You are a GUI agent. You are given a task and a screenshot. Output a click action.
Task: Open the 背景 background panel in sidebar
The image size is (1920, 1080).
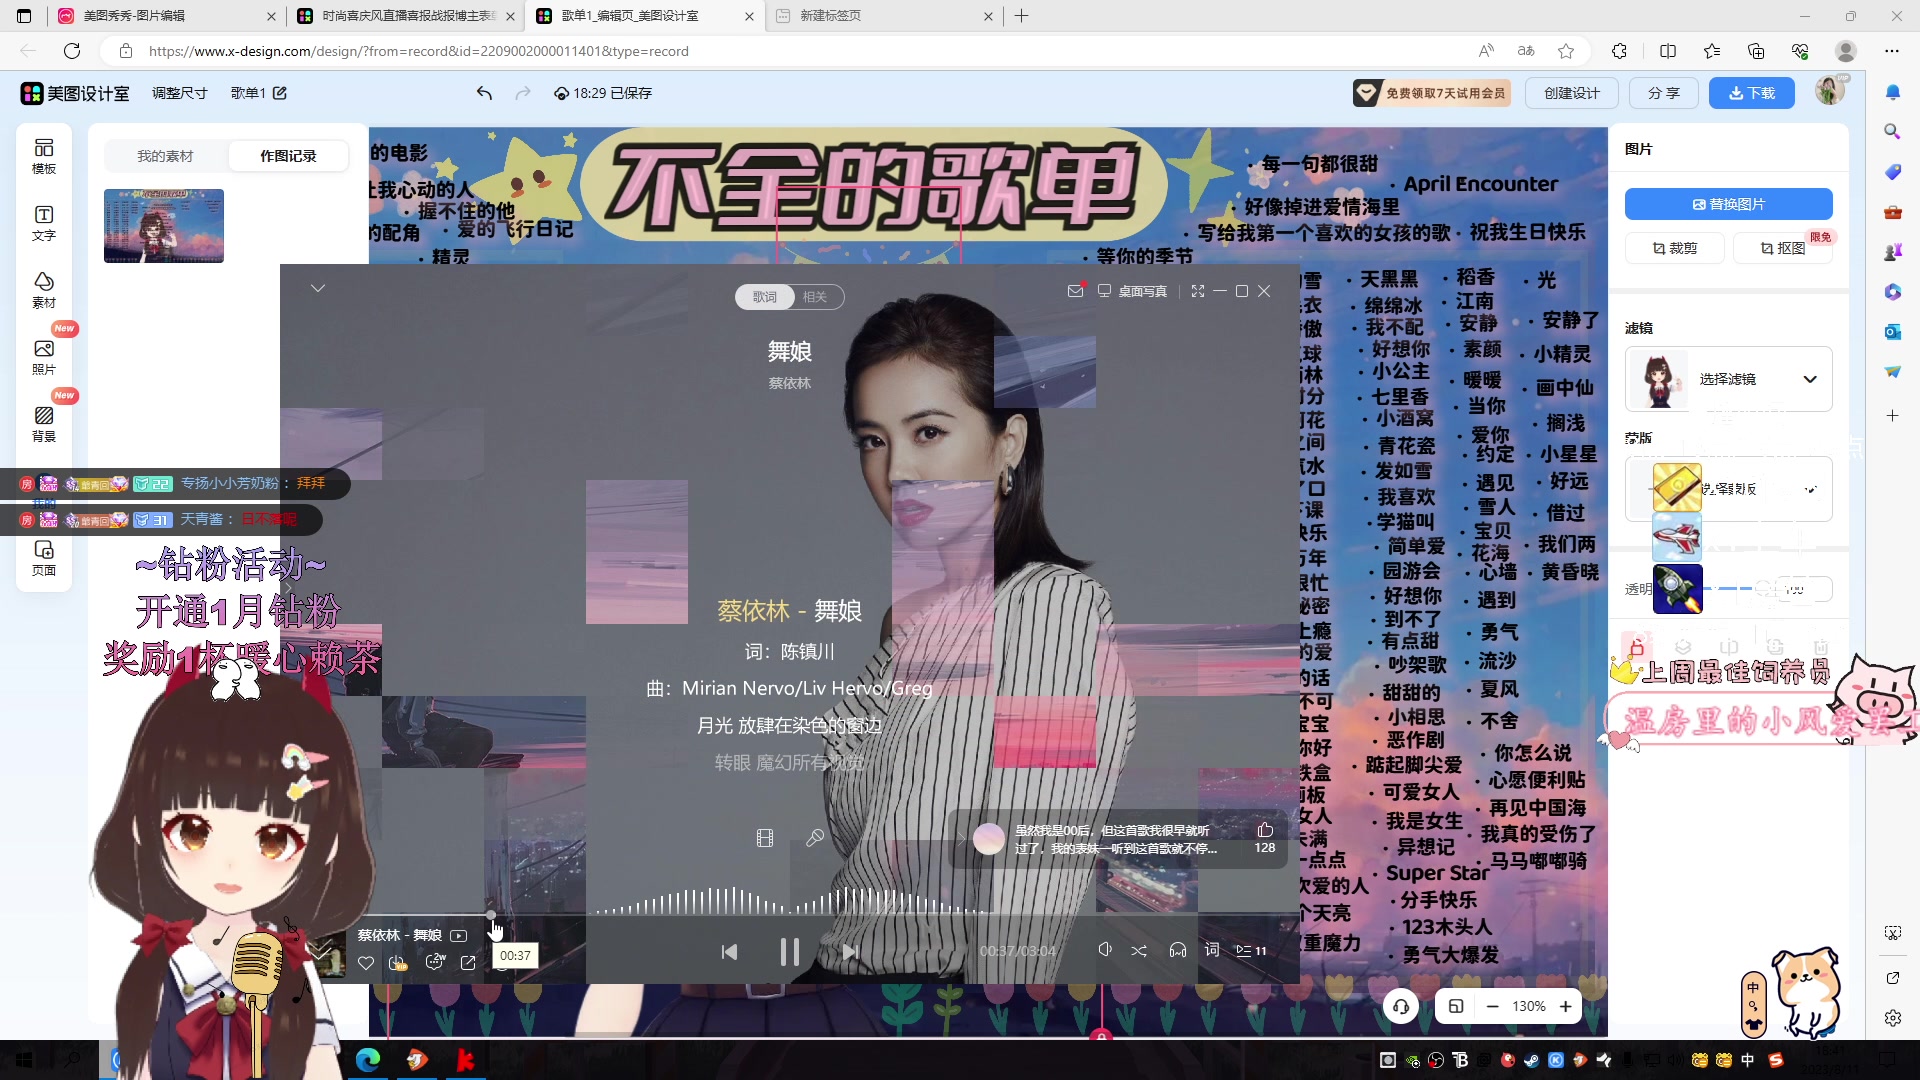[44, 425]
